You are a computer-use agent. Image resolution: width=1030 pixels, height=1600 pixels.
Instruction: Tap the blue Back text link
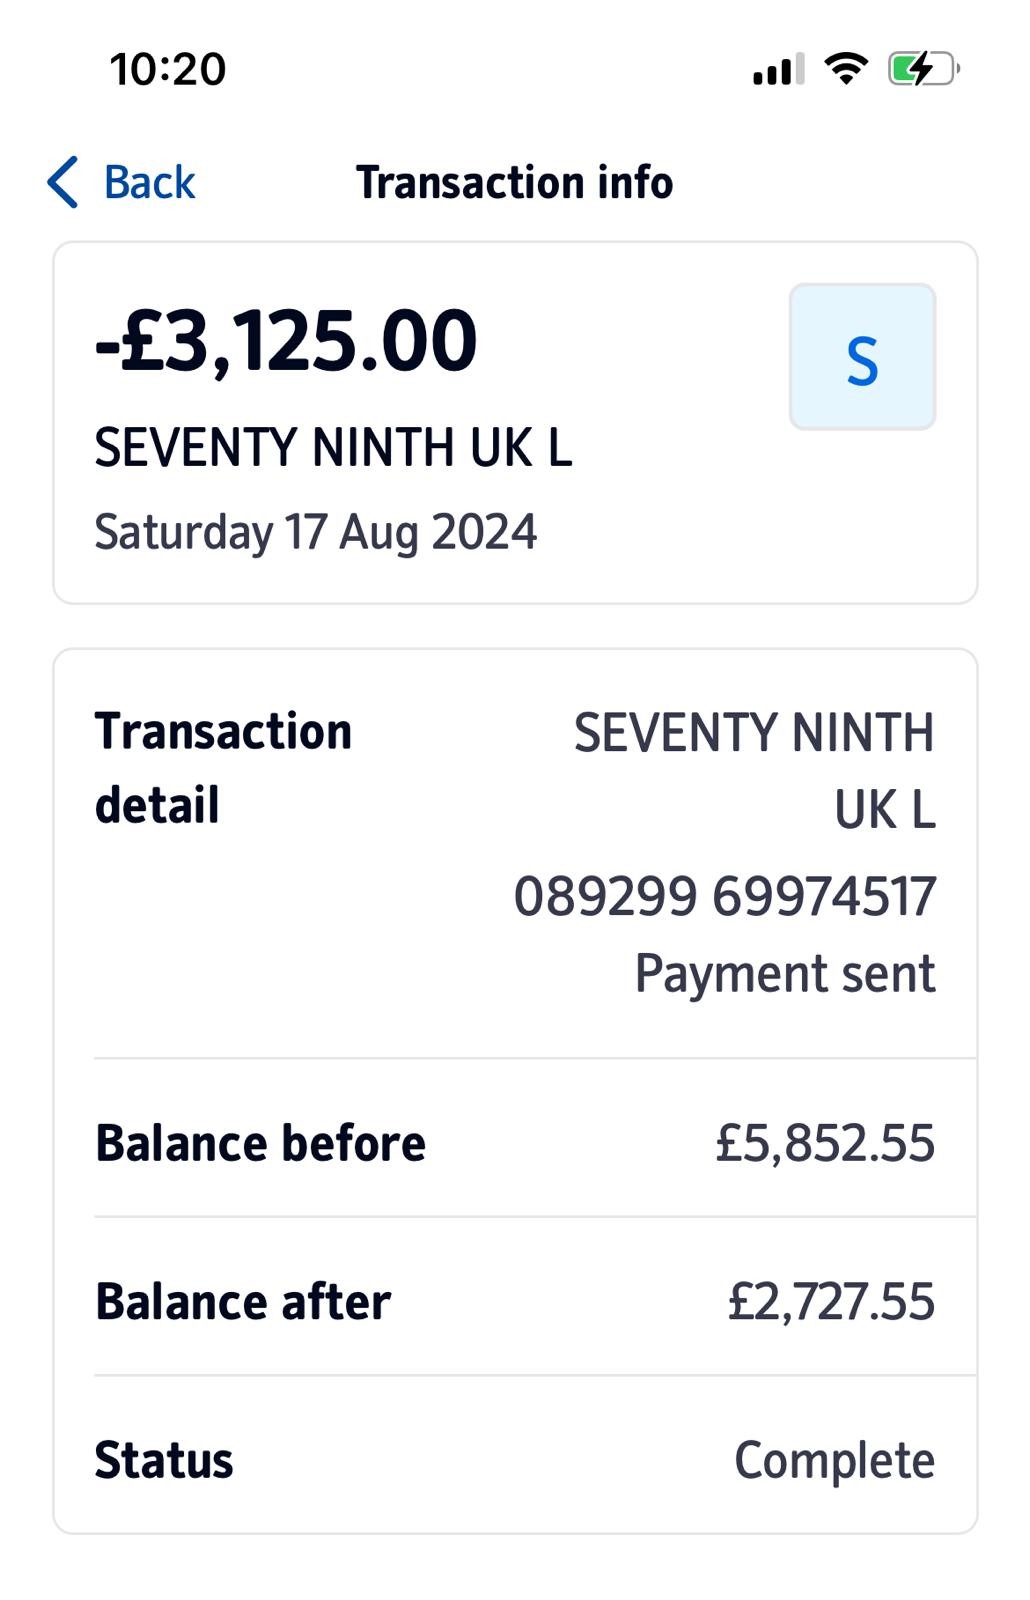(149, 182)
